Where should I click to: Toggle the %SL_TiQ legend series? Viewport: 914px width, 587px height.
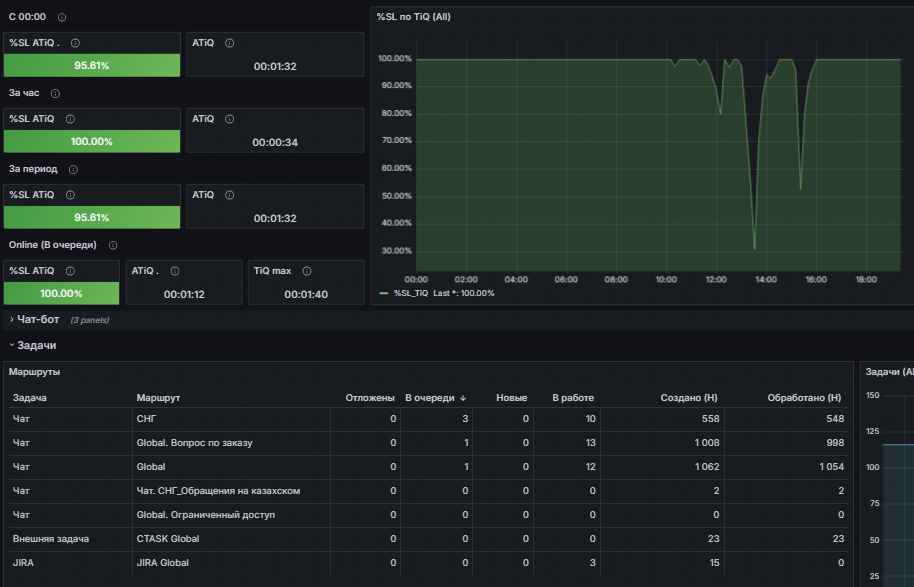pyautogui.click(x=411, y=293)
